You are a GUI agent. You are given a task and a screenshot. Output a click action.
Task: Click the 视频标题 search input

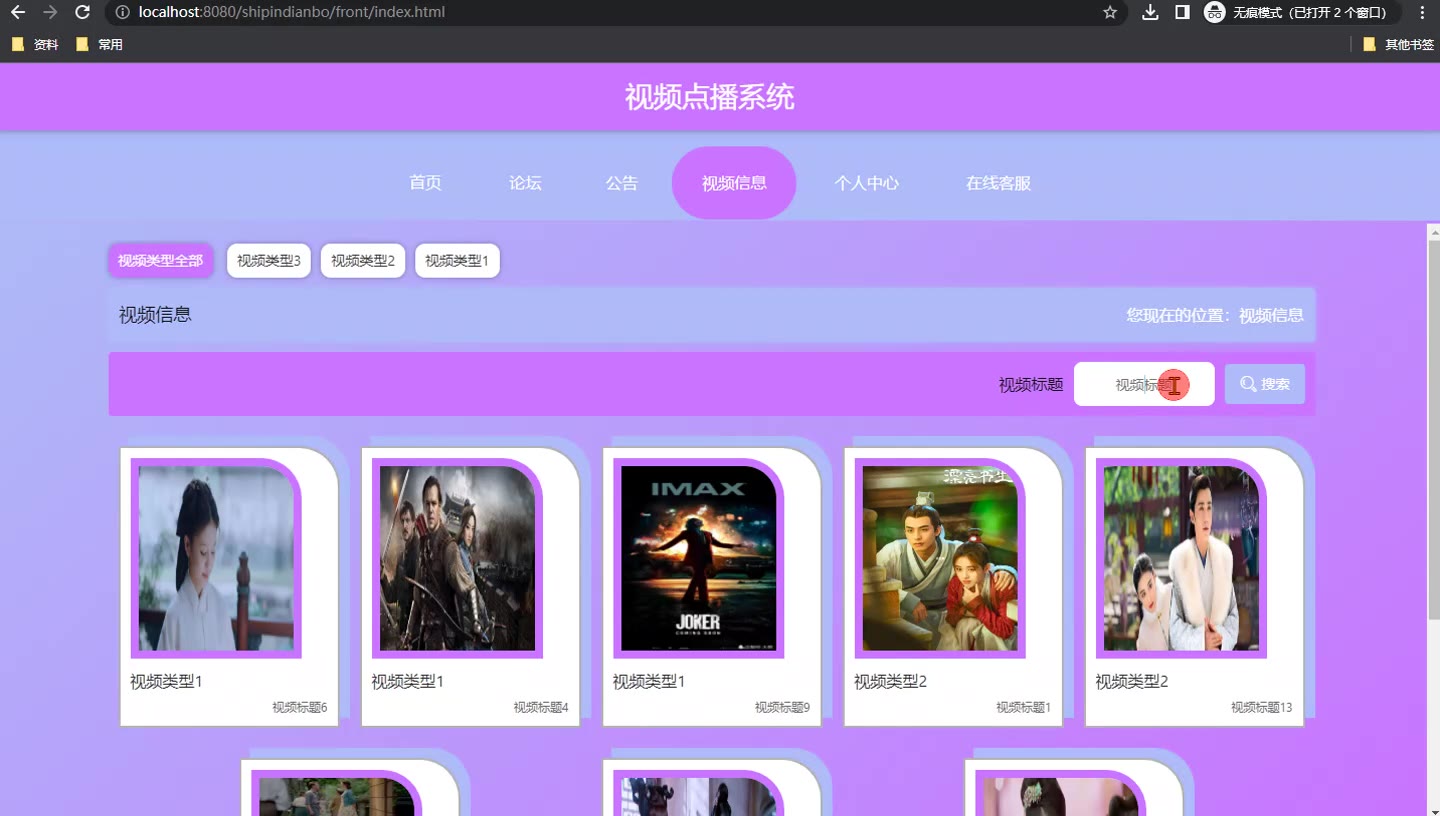(x=1144, y=384)
